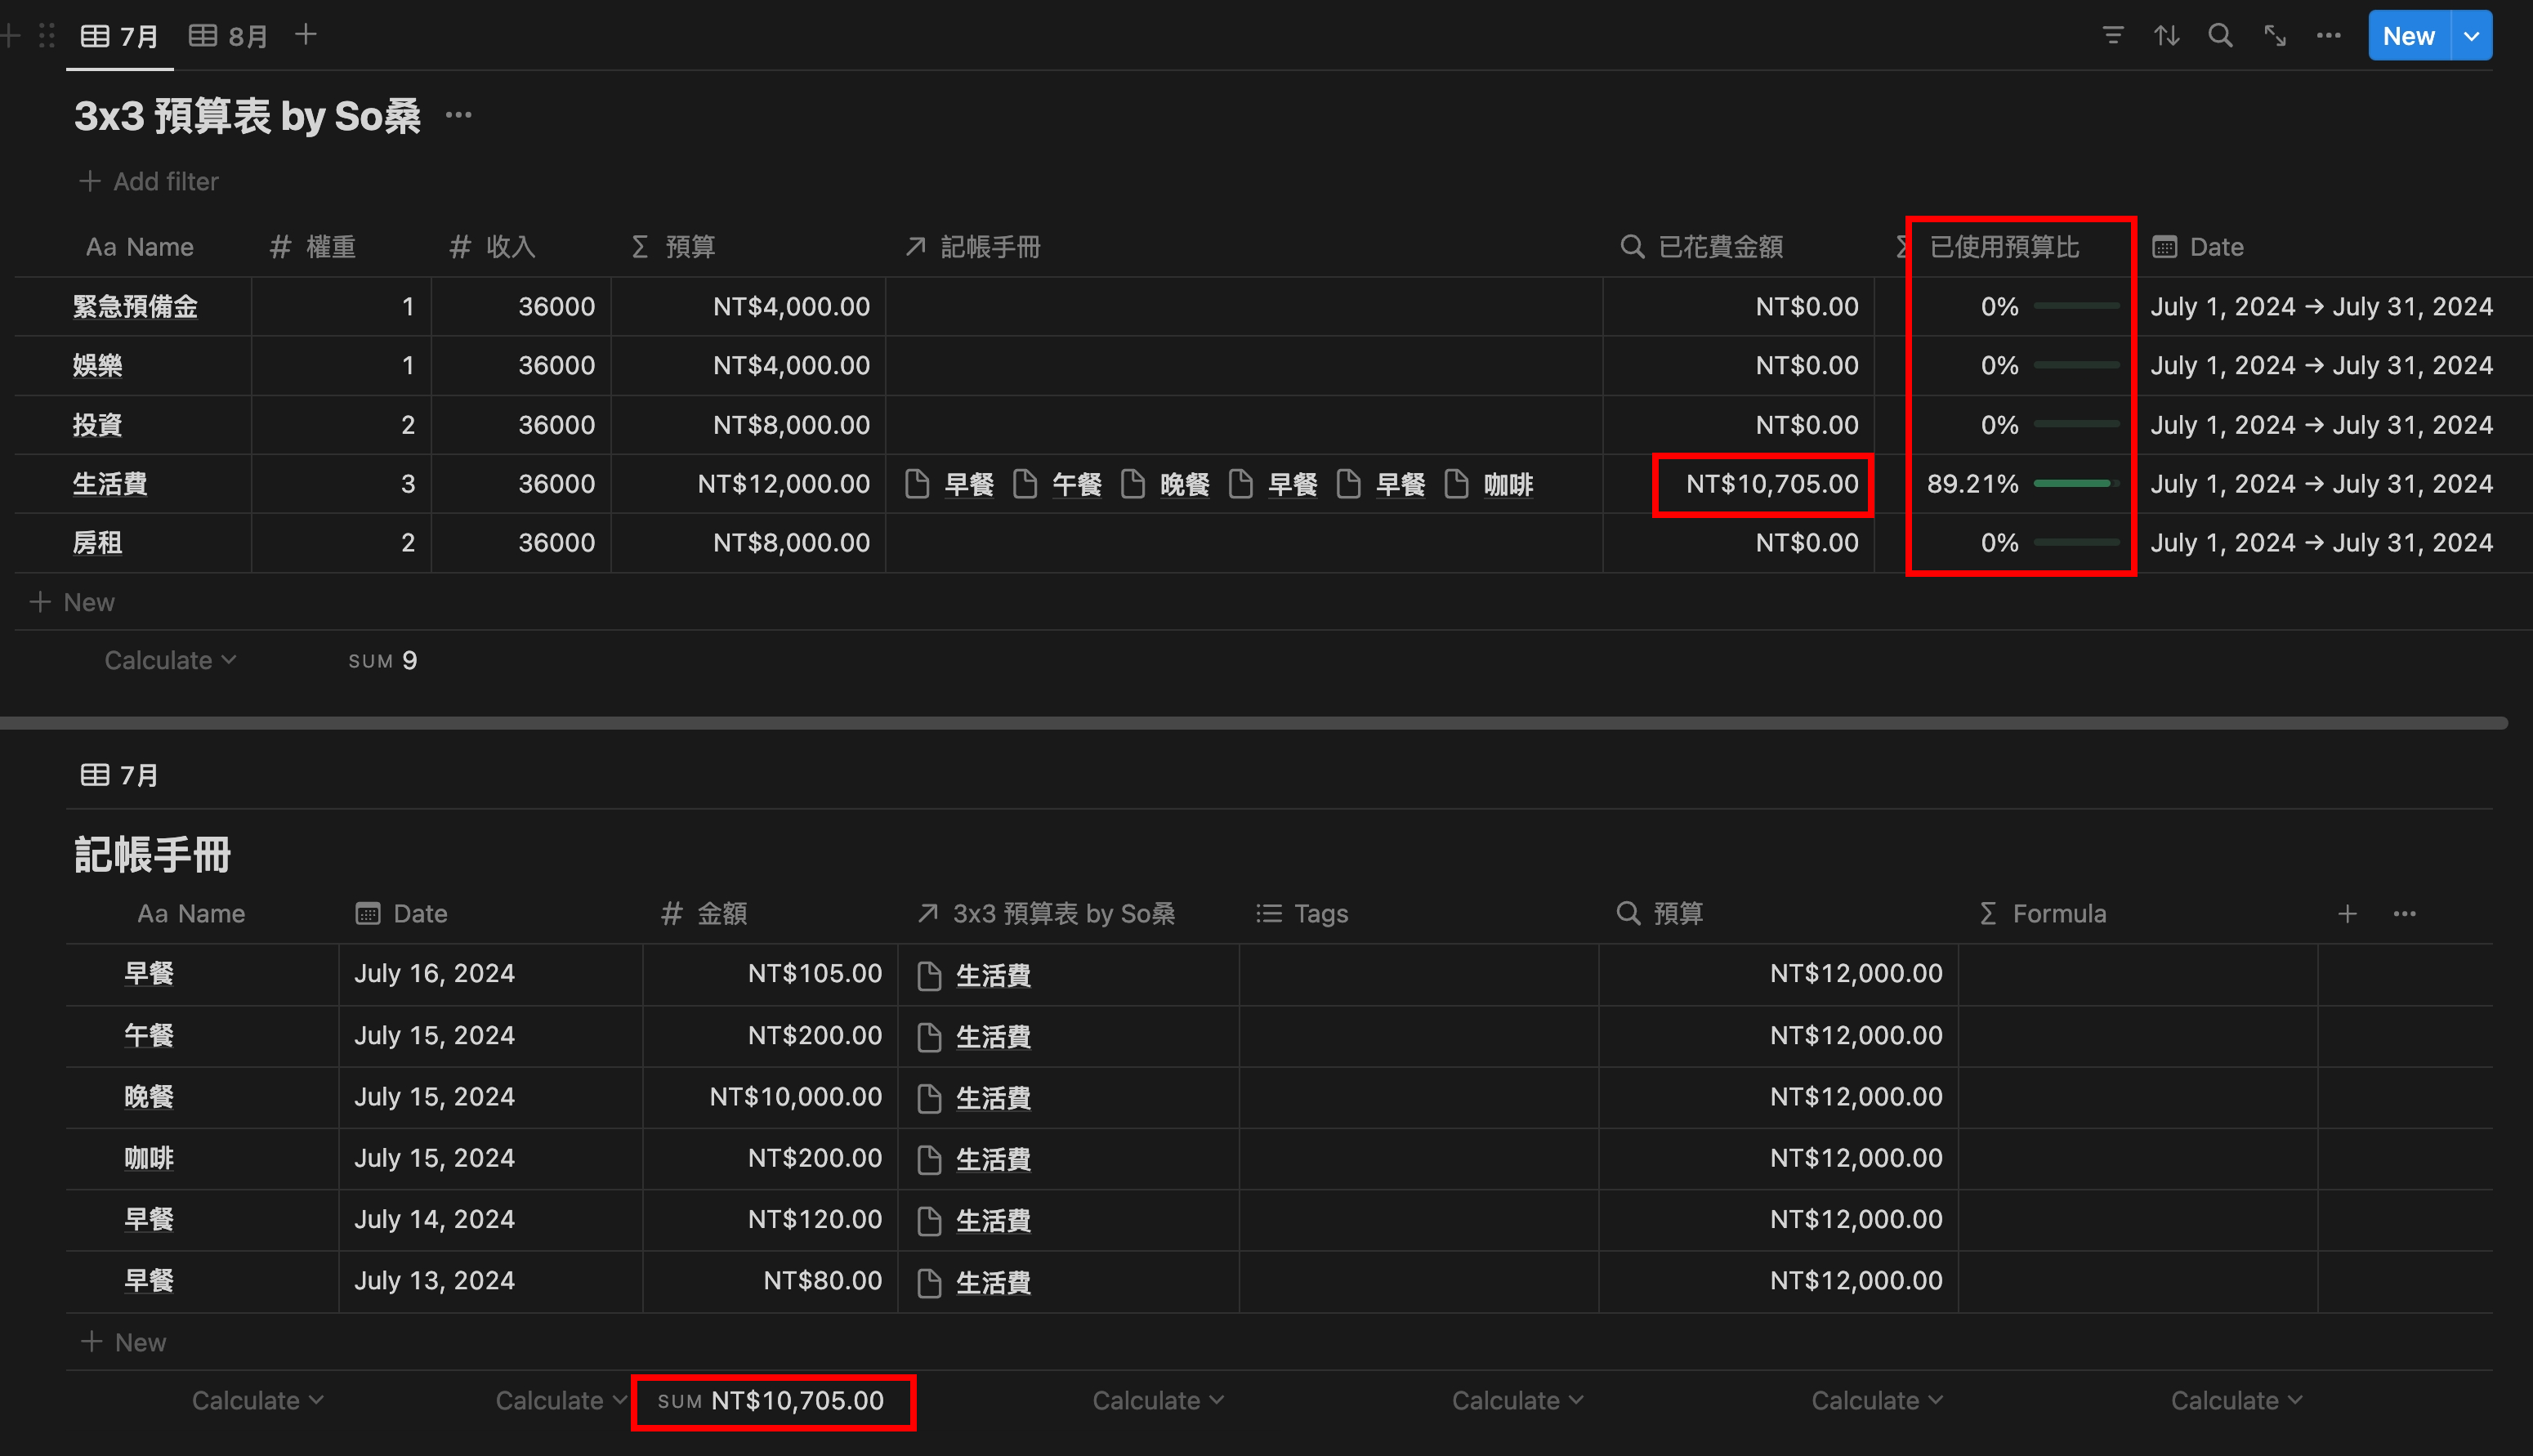Select the 7月 view tab of 記帳手冊
The height and width of the screenshot is (1456, 2533).
120,775
